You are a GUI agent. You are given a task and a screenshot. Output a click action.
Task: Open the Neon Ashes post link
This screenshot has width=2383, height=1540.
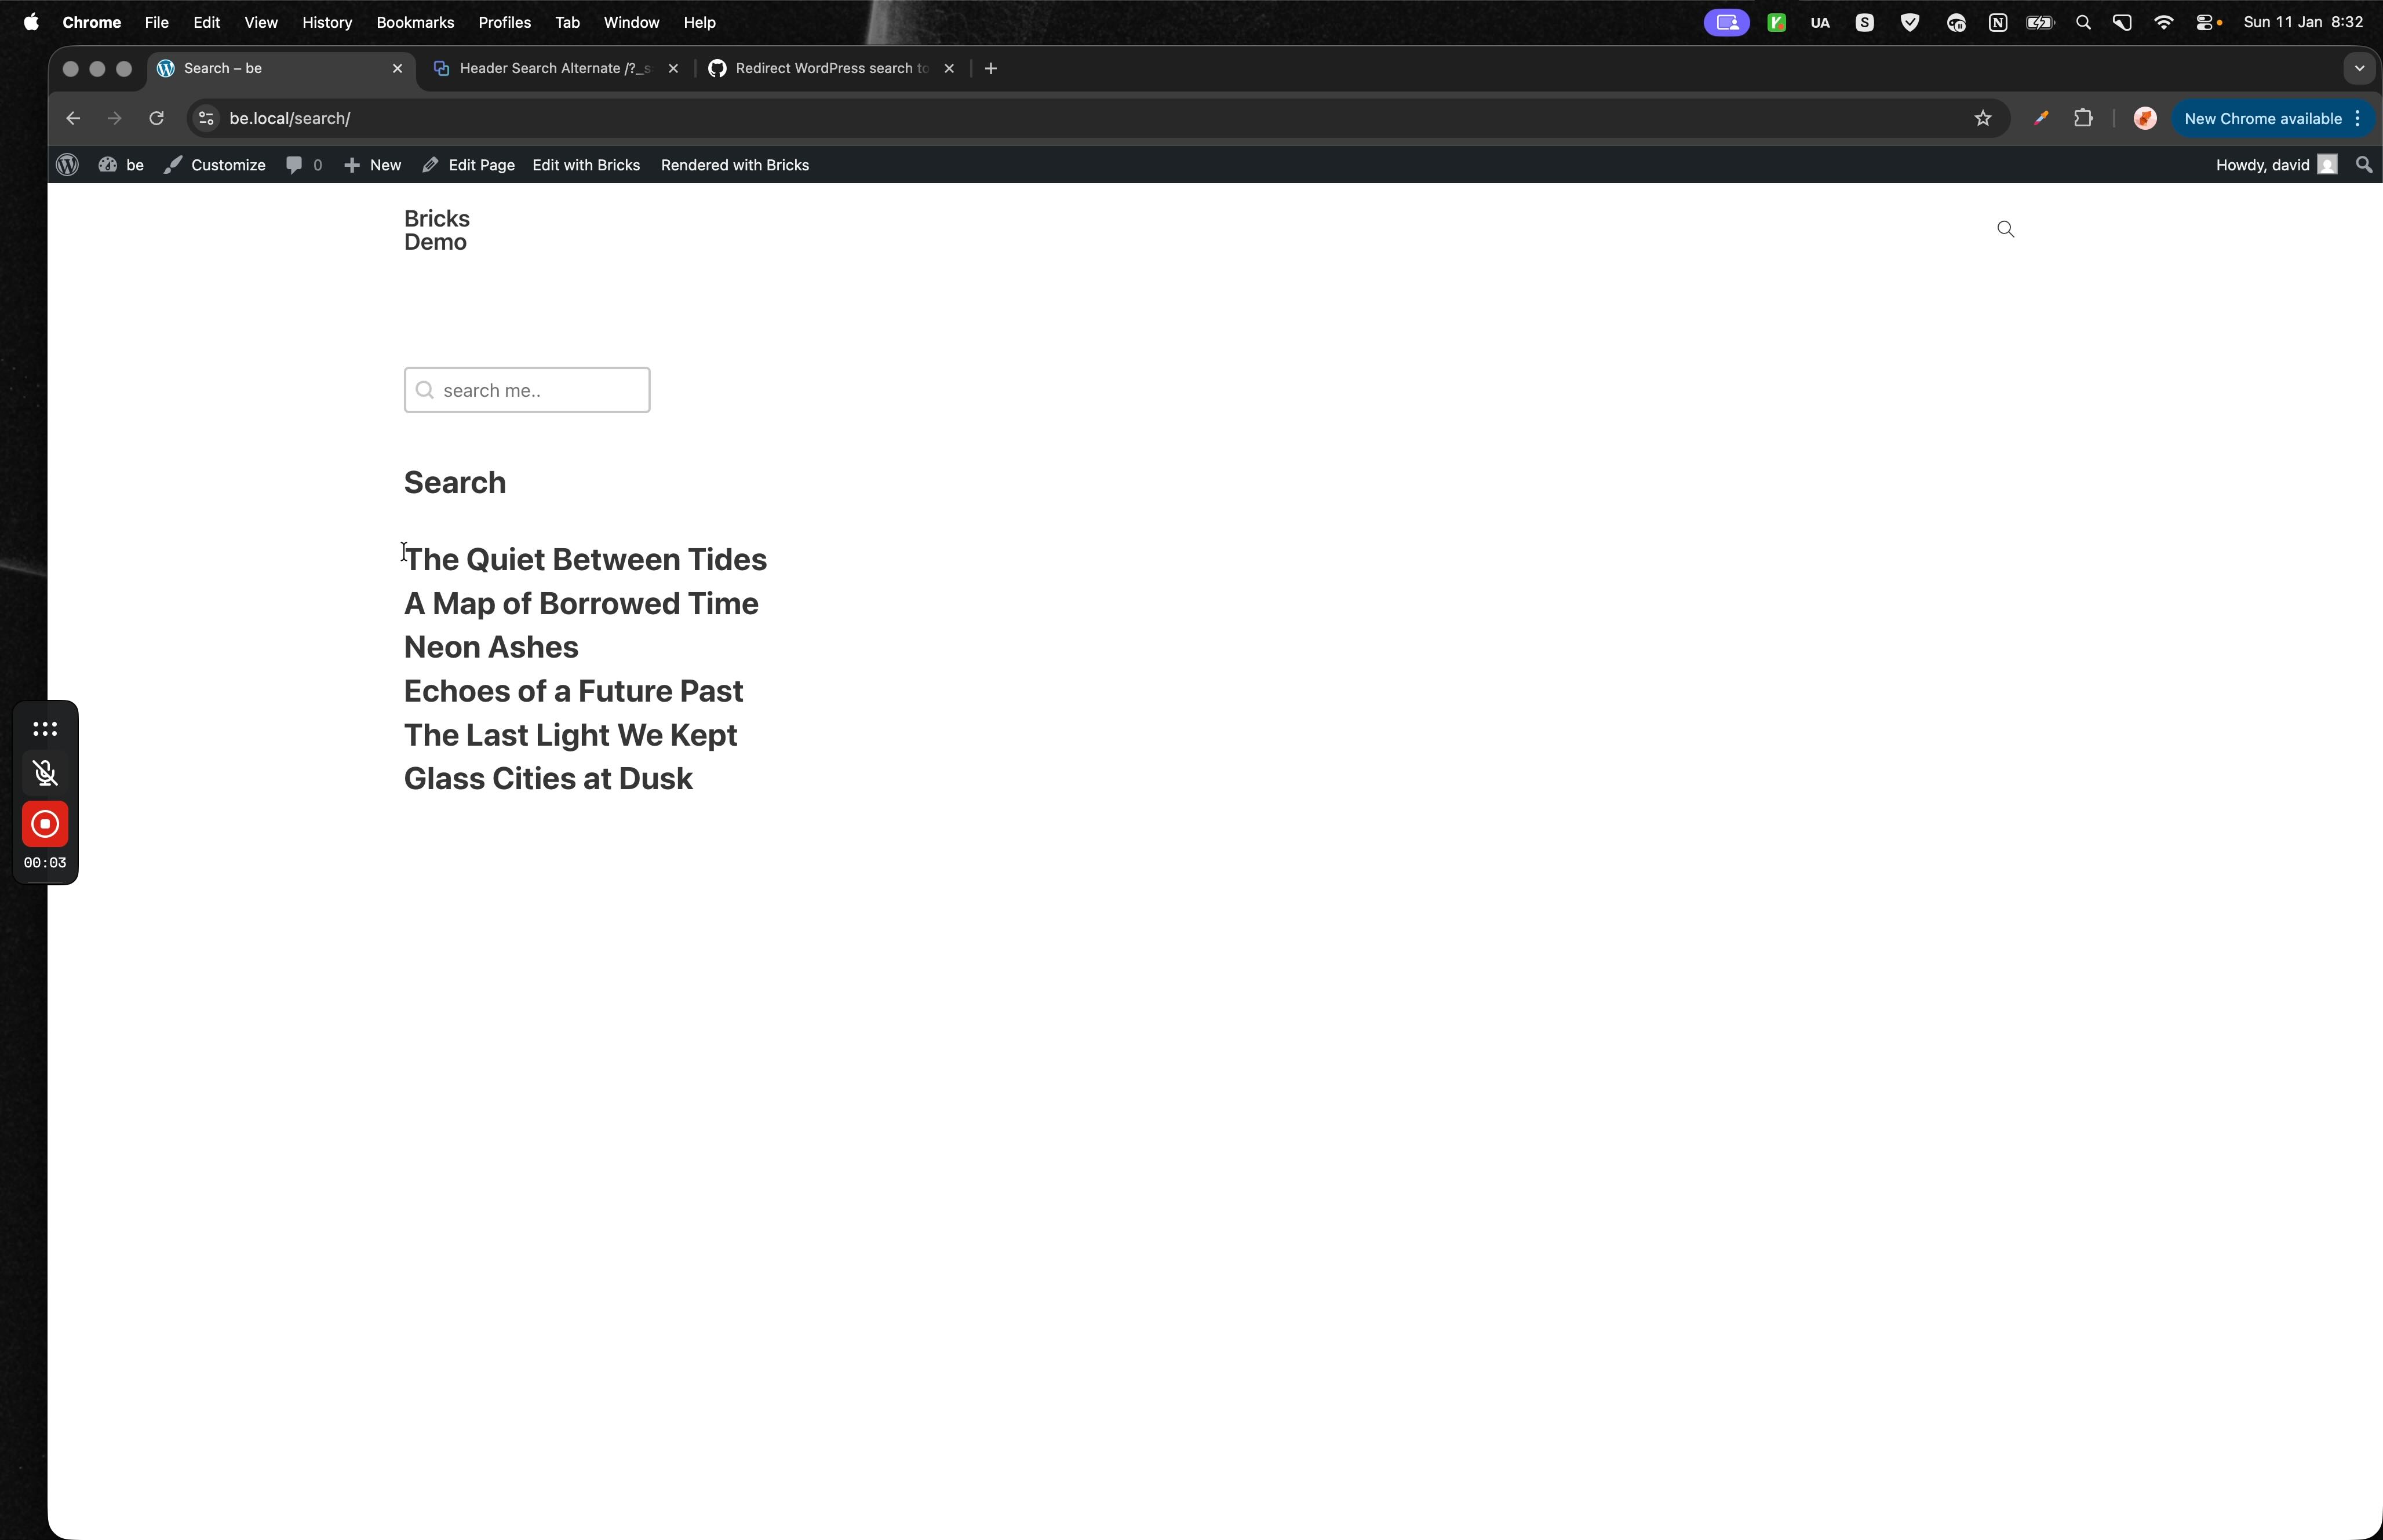(x=491, y=647)
